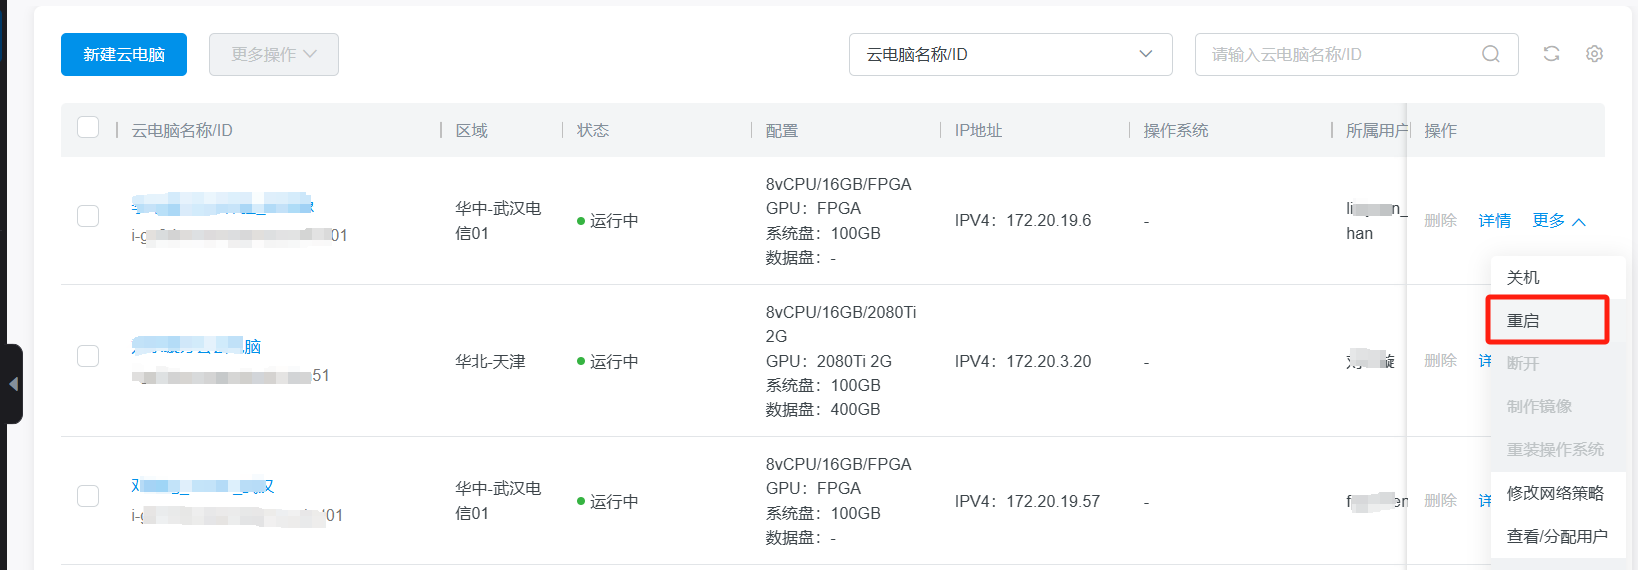Image resolution: width=1638 pixels, height=570 pixels.
Task: Click the refresh list icon
Action: [x=1551, y=54]
